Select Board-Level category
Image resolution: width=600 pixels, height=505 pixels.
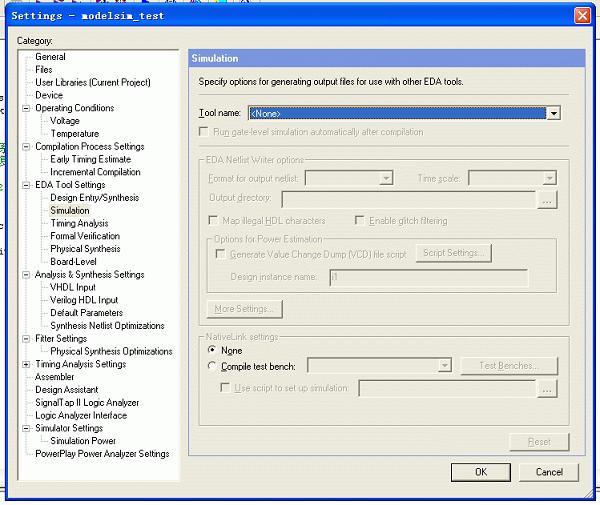(x=73, y=262)
